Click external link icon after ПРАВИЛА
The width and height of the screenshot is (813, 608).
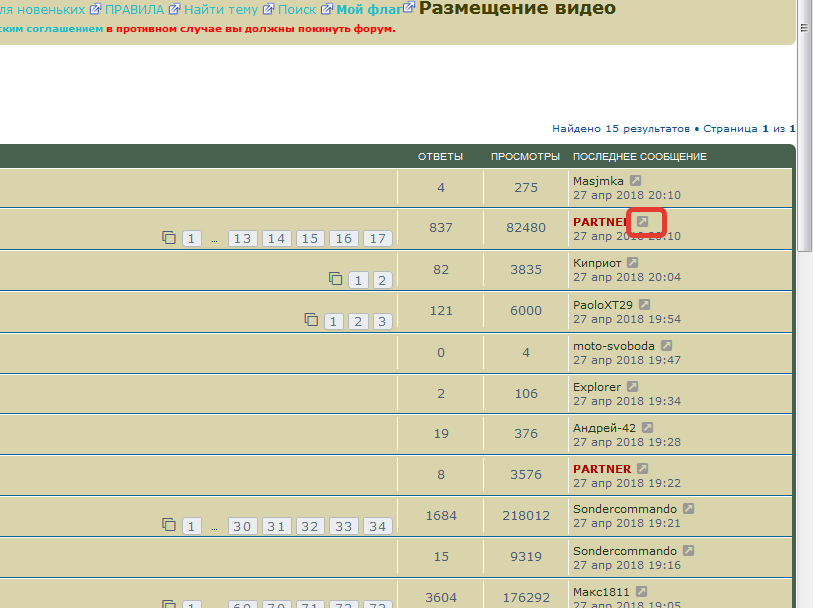(x=174, y=9)
